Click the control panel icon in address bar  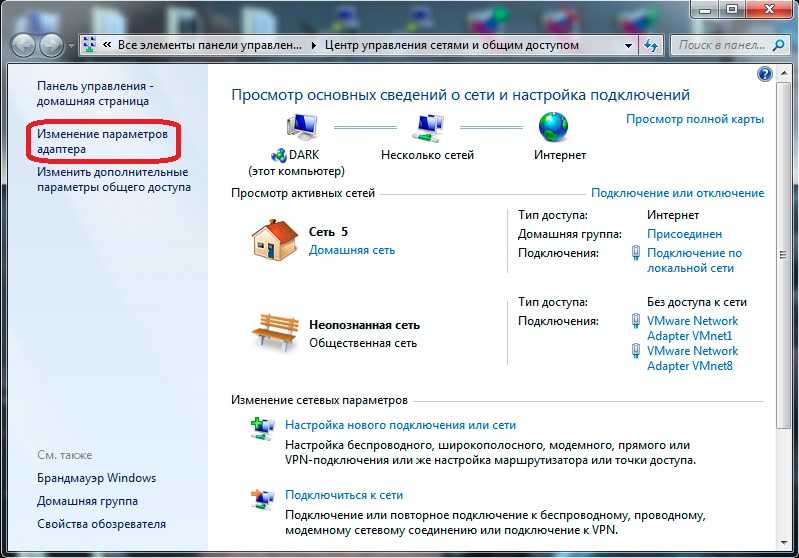[x=89, y=45]
